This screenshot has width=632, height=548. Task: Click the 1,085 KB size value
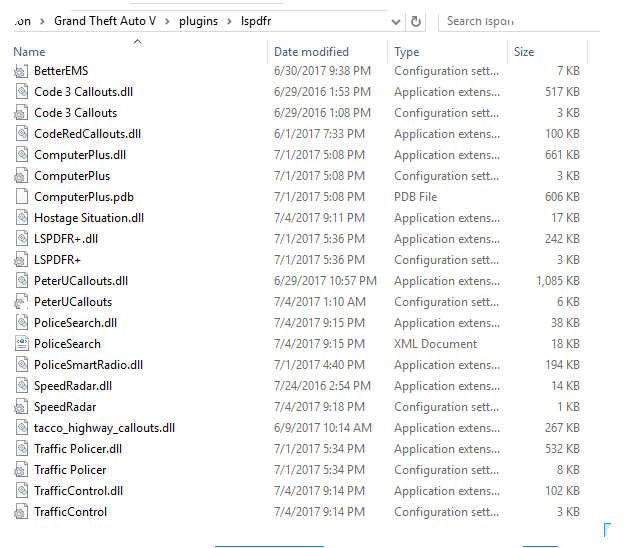558,281
